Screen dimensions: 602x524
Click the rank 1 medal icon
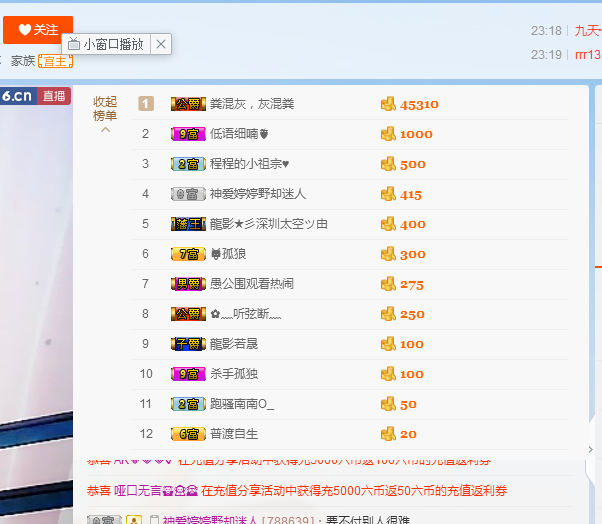coord(146,104)
